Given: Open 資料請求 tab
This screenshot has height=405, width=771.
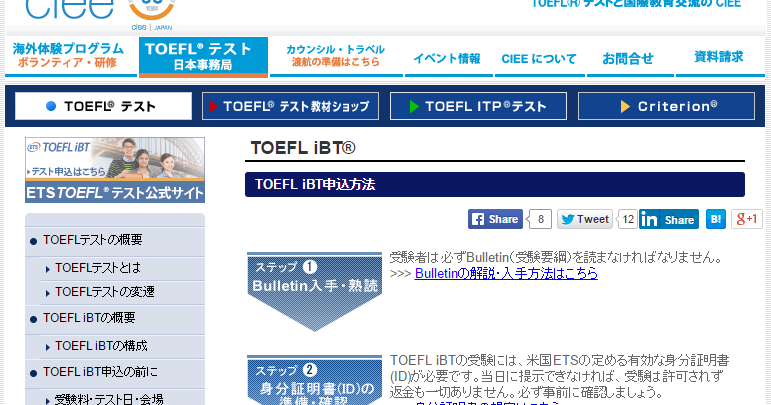Looking at the screenshot, I should click(x=720, y=58).
